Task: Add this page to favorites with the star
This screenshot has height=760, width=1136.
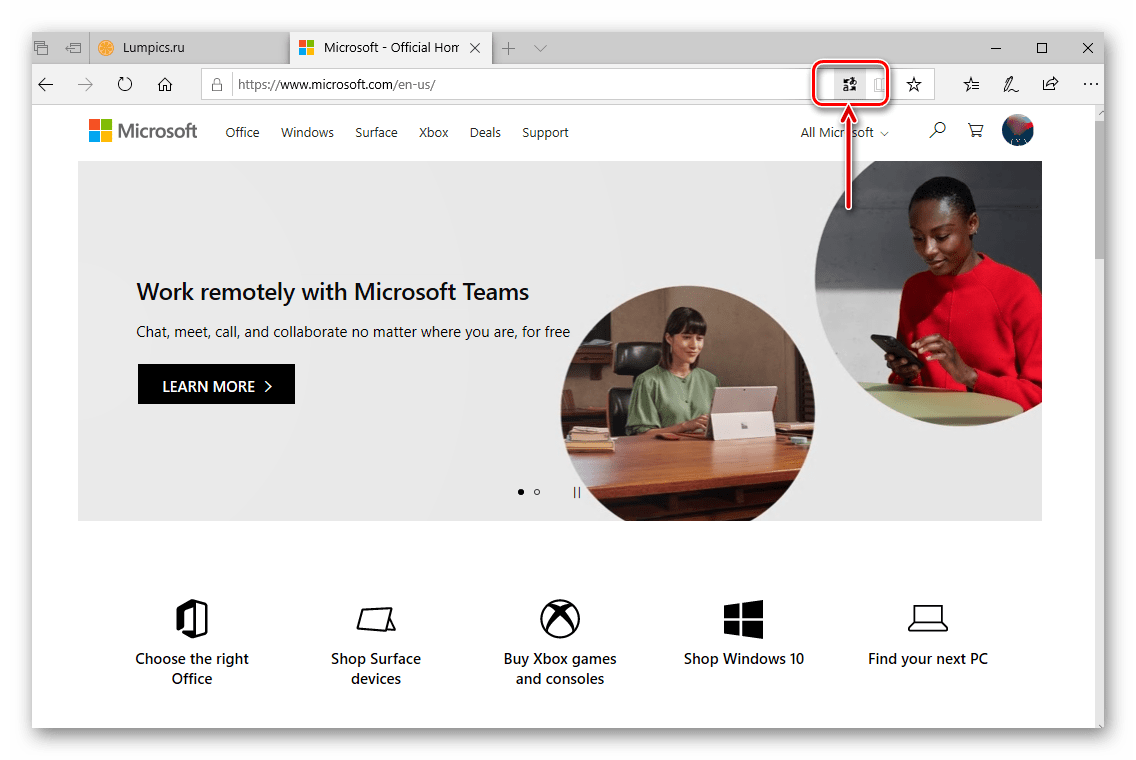Action: click(x=913, y=85)
